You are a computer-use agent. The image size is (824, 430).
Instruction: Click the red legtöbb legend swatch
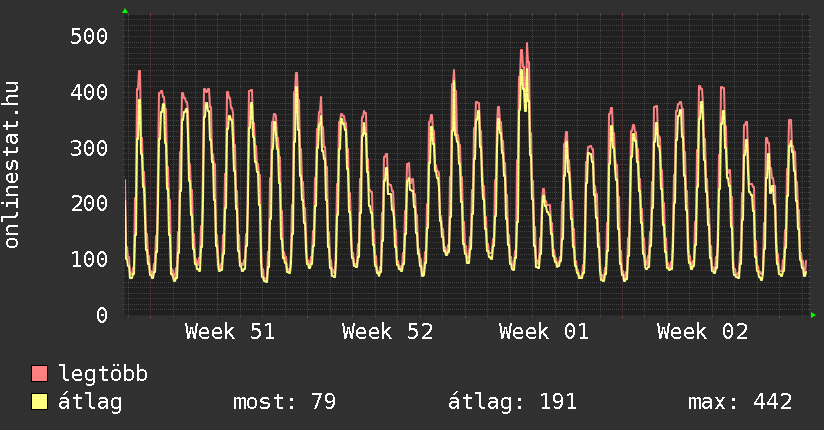[39, 374]
